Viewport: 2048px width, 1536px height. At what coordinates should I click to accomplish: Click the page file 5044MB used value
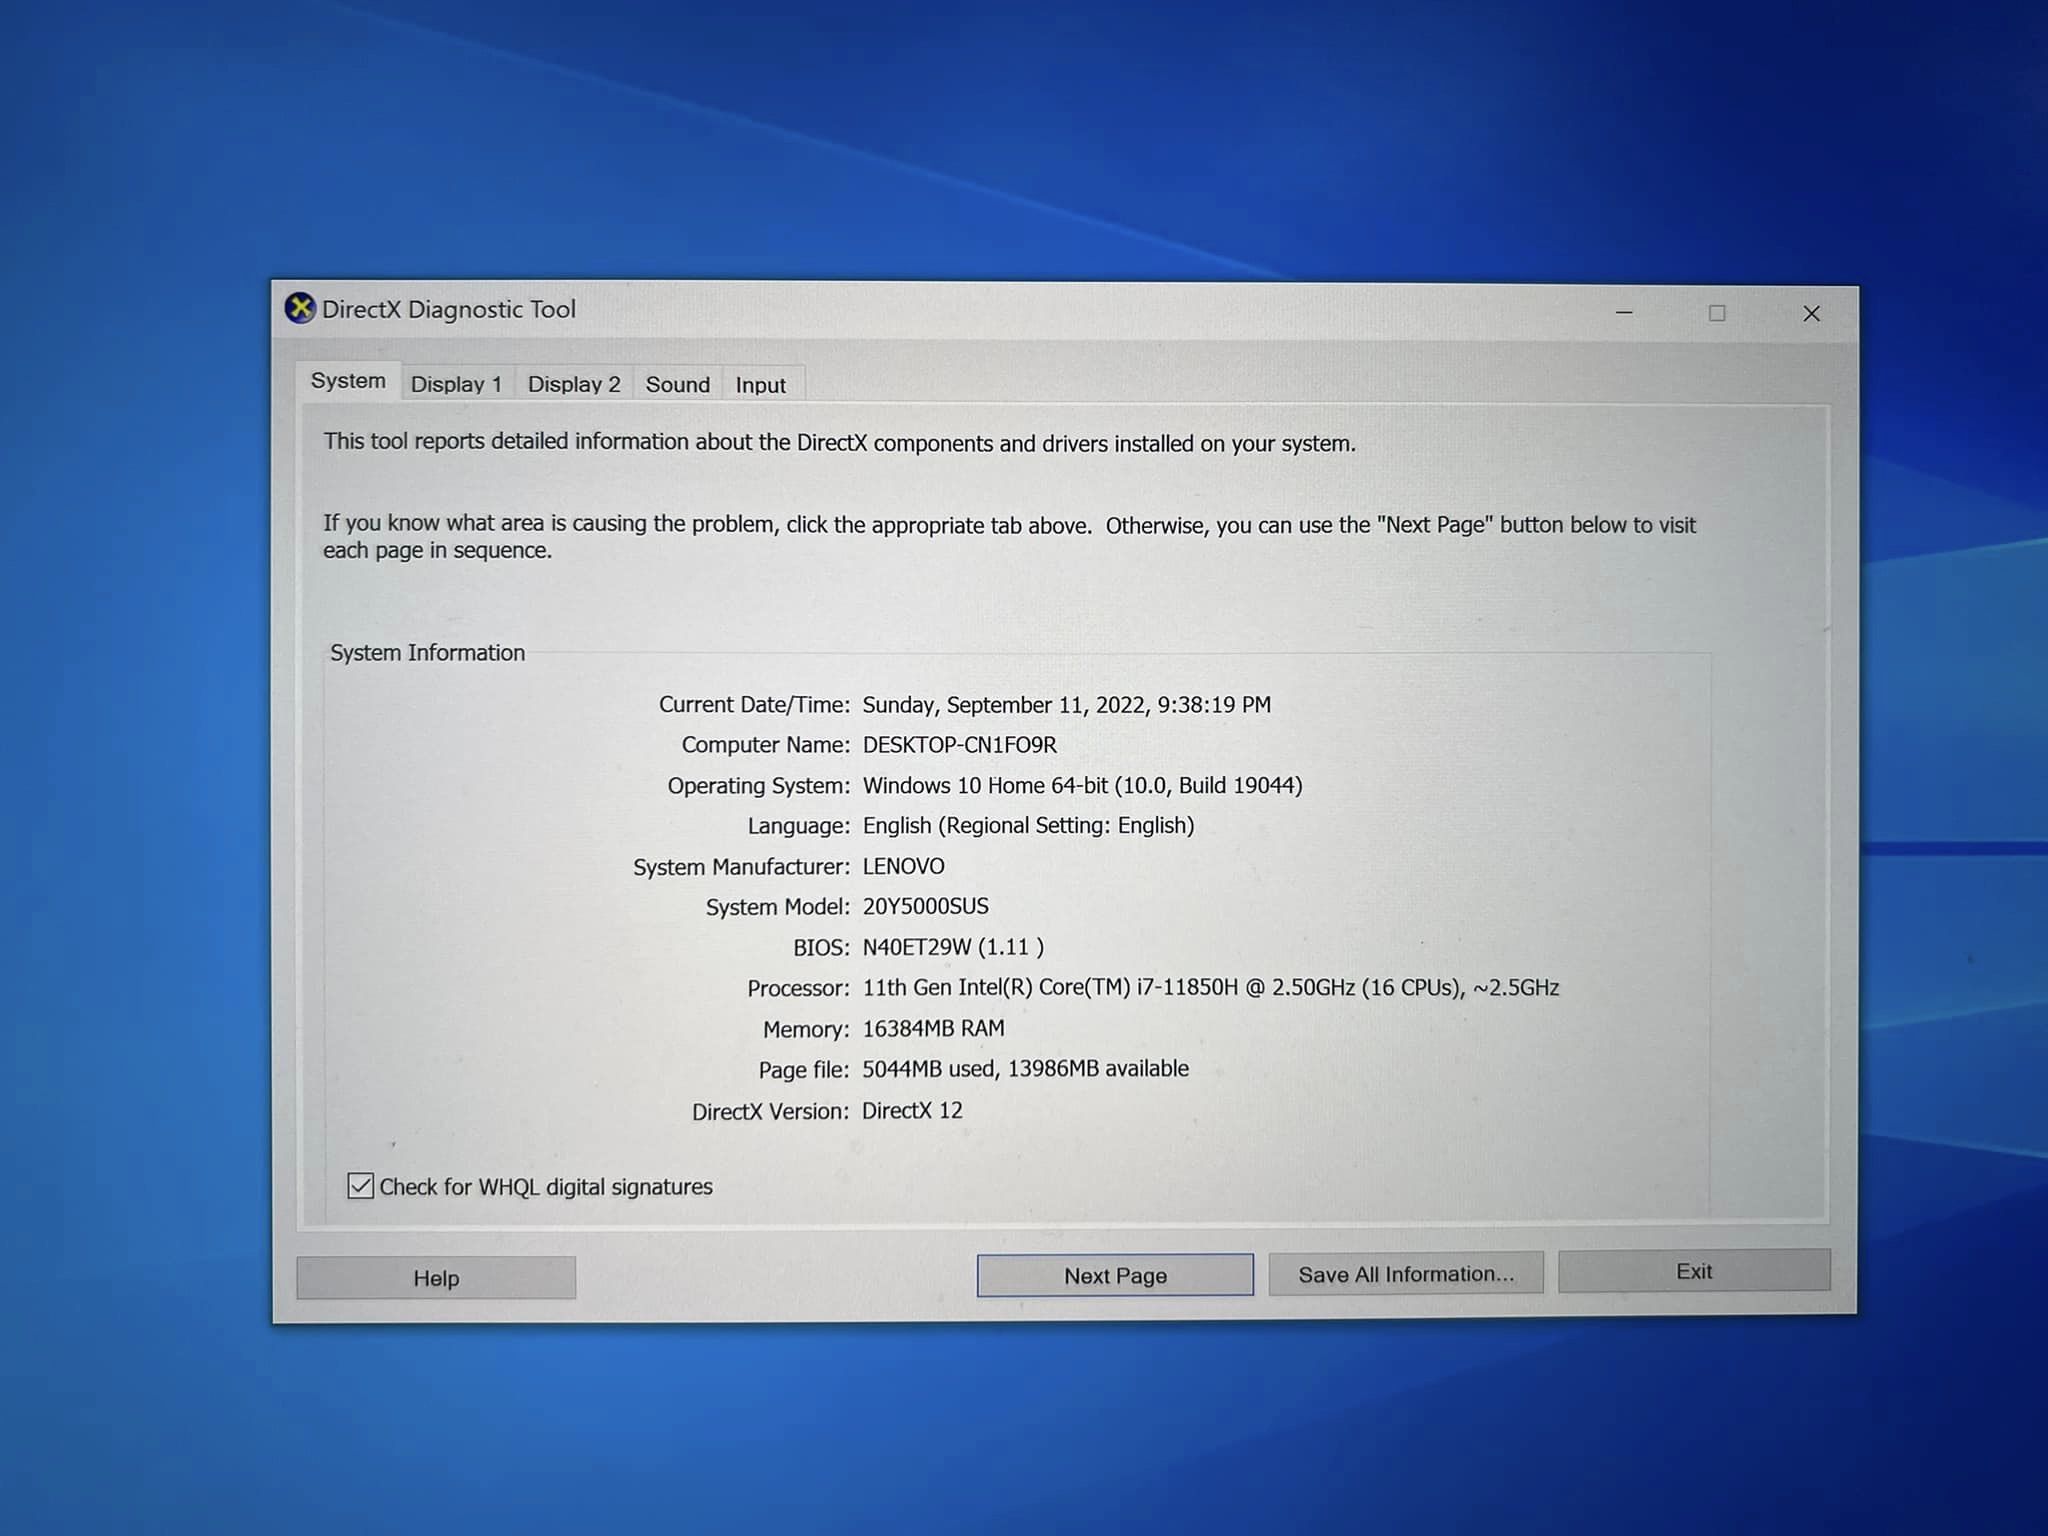pos(1026,1069)
